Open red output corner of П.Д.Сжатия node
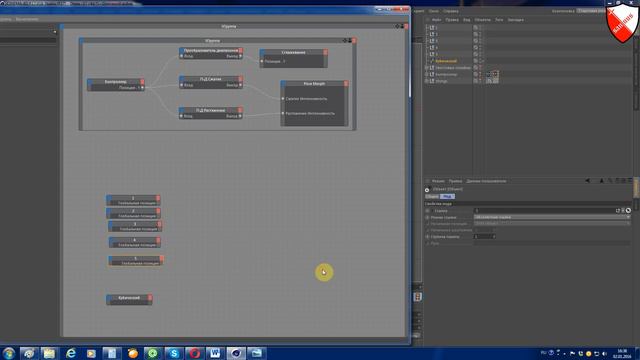 (240, 79)
